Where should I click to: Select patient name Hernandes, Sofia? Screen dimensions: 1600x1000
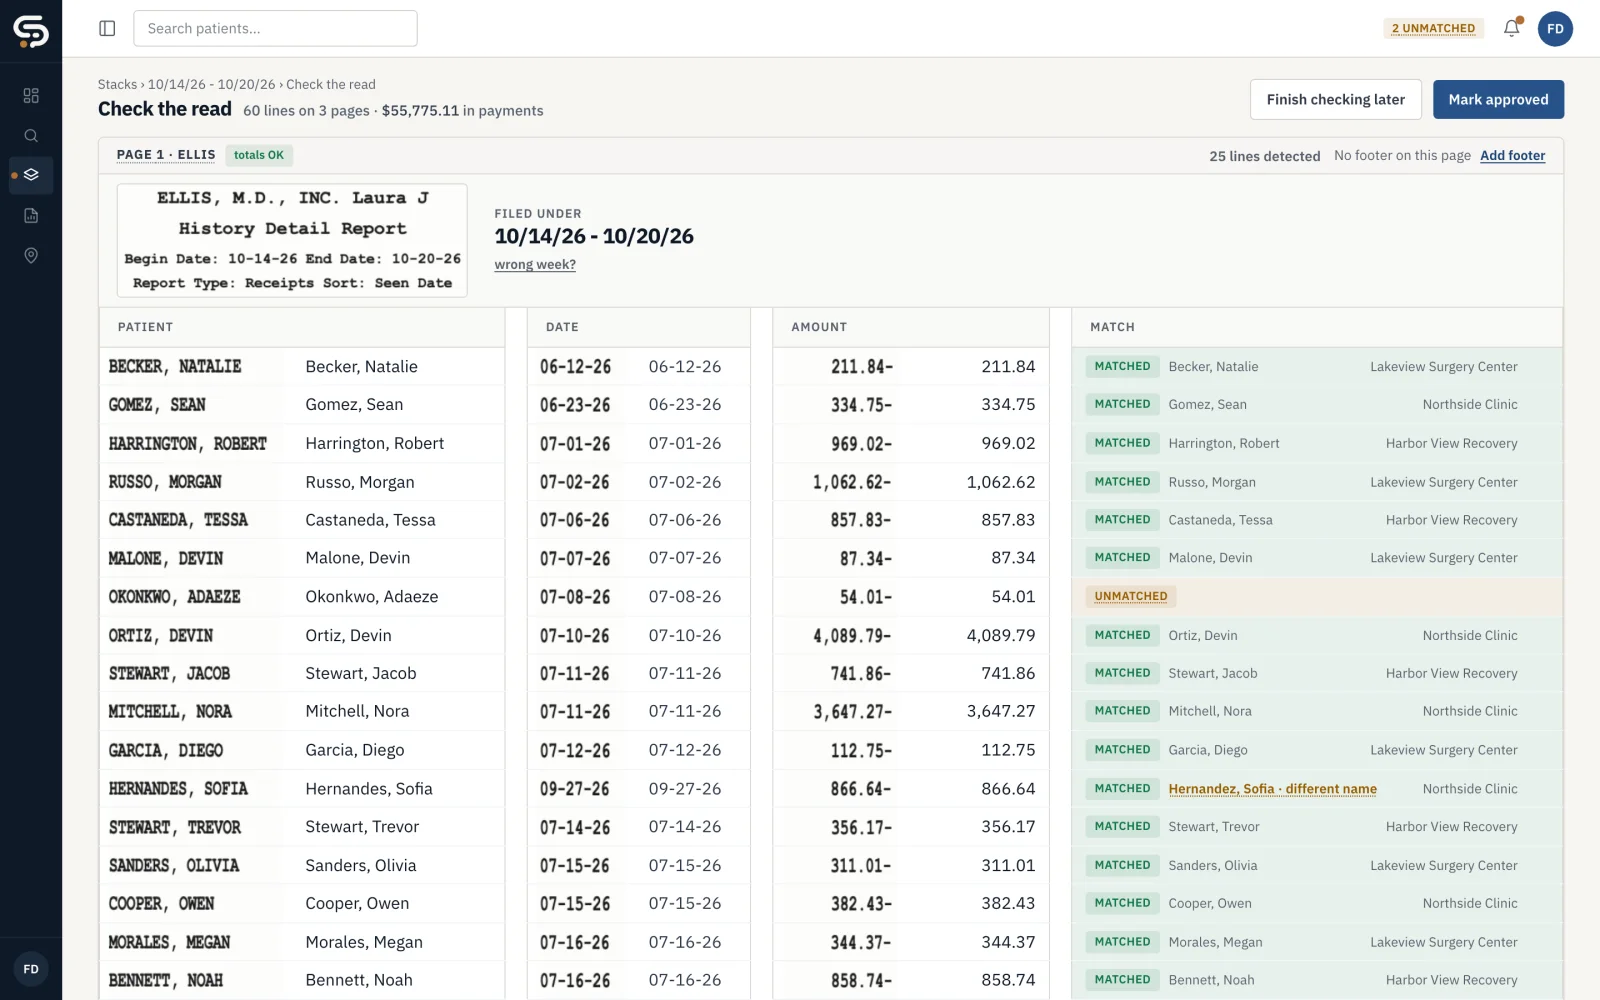[x=368, y=788]
